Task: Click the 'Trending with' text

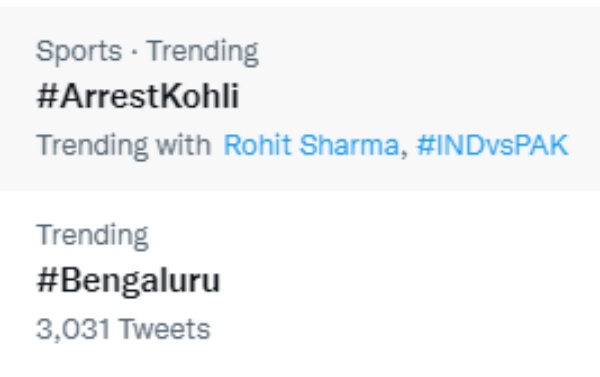Action: click(124, 146)
